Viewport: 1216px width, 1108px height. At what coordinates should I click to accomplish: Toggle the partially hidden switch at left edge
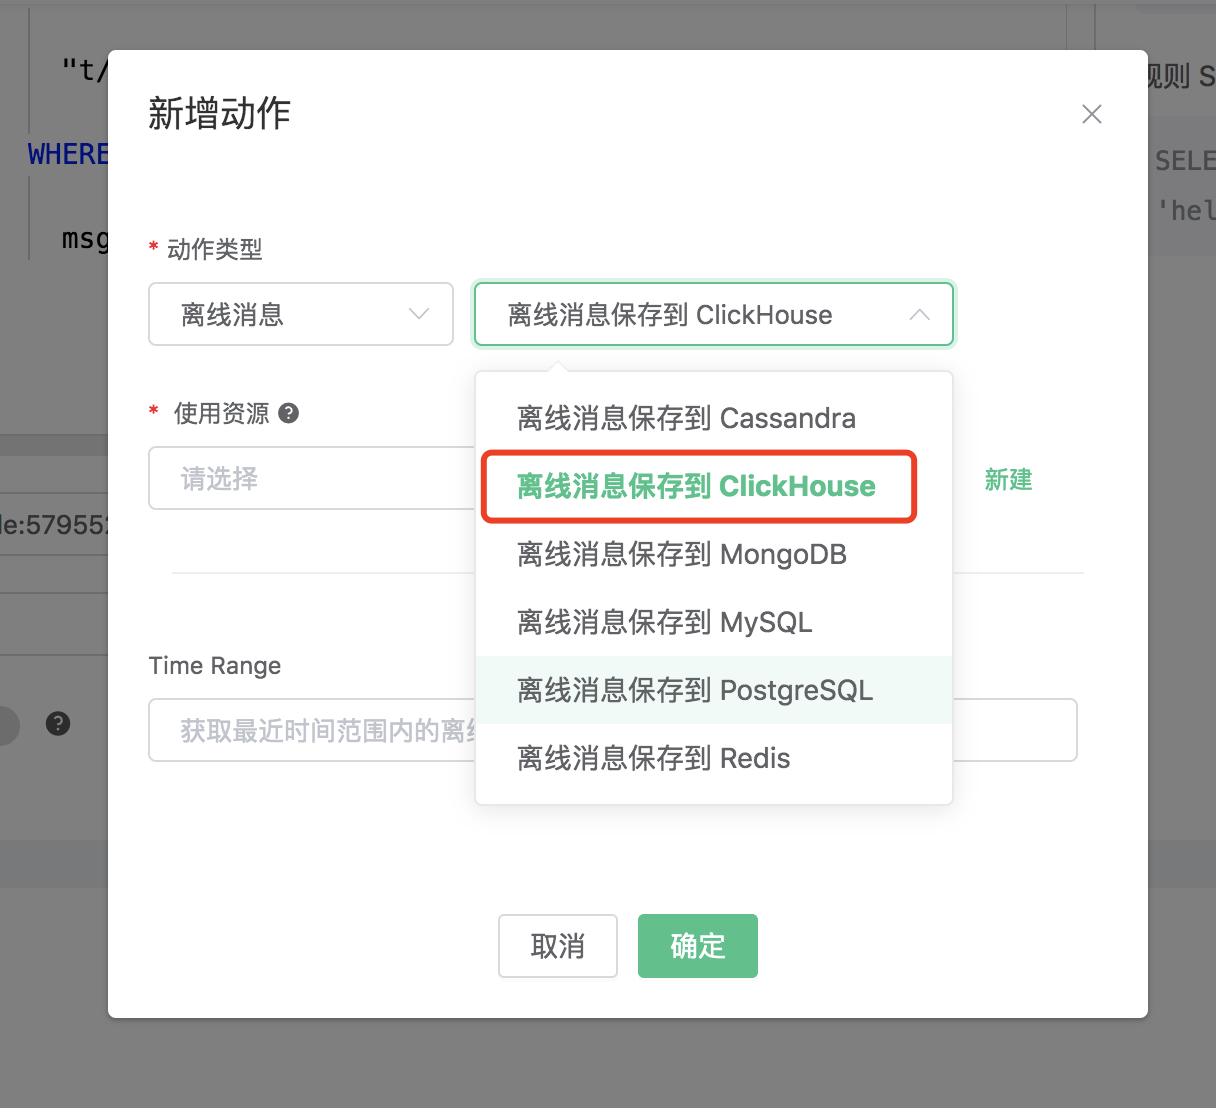(x=8, y=725)
